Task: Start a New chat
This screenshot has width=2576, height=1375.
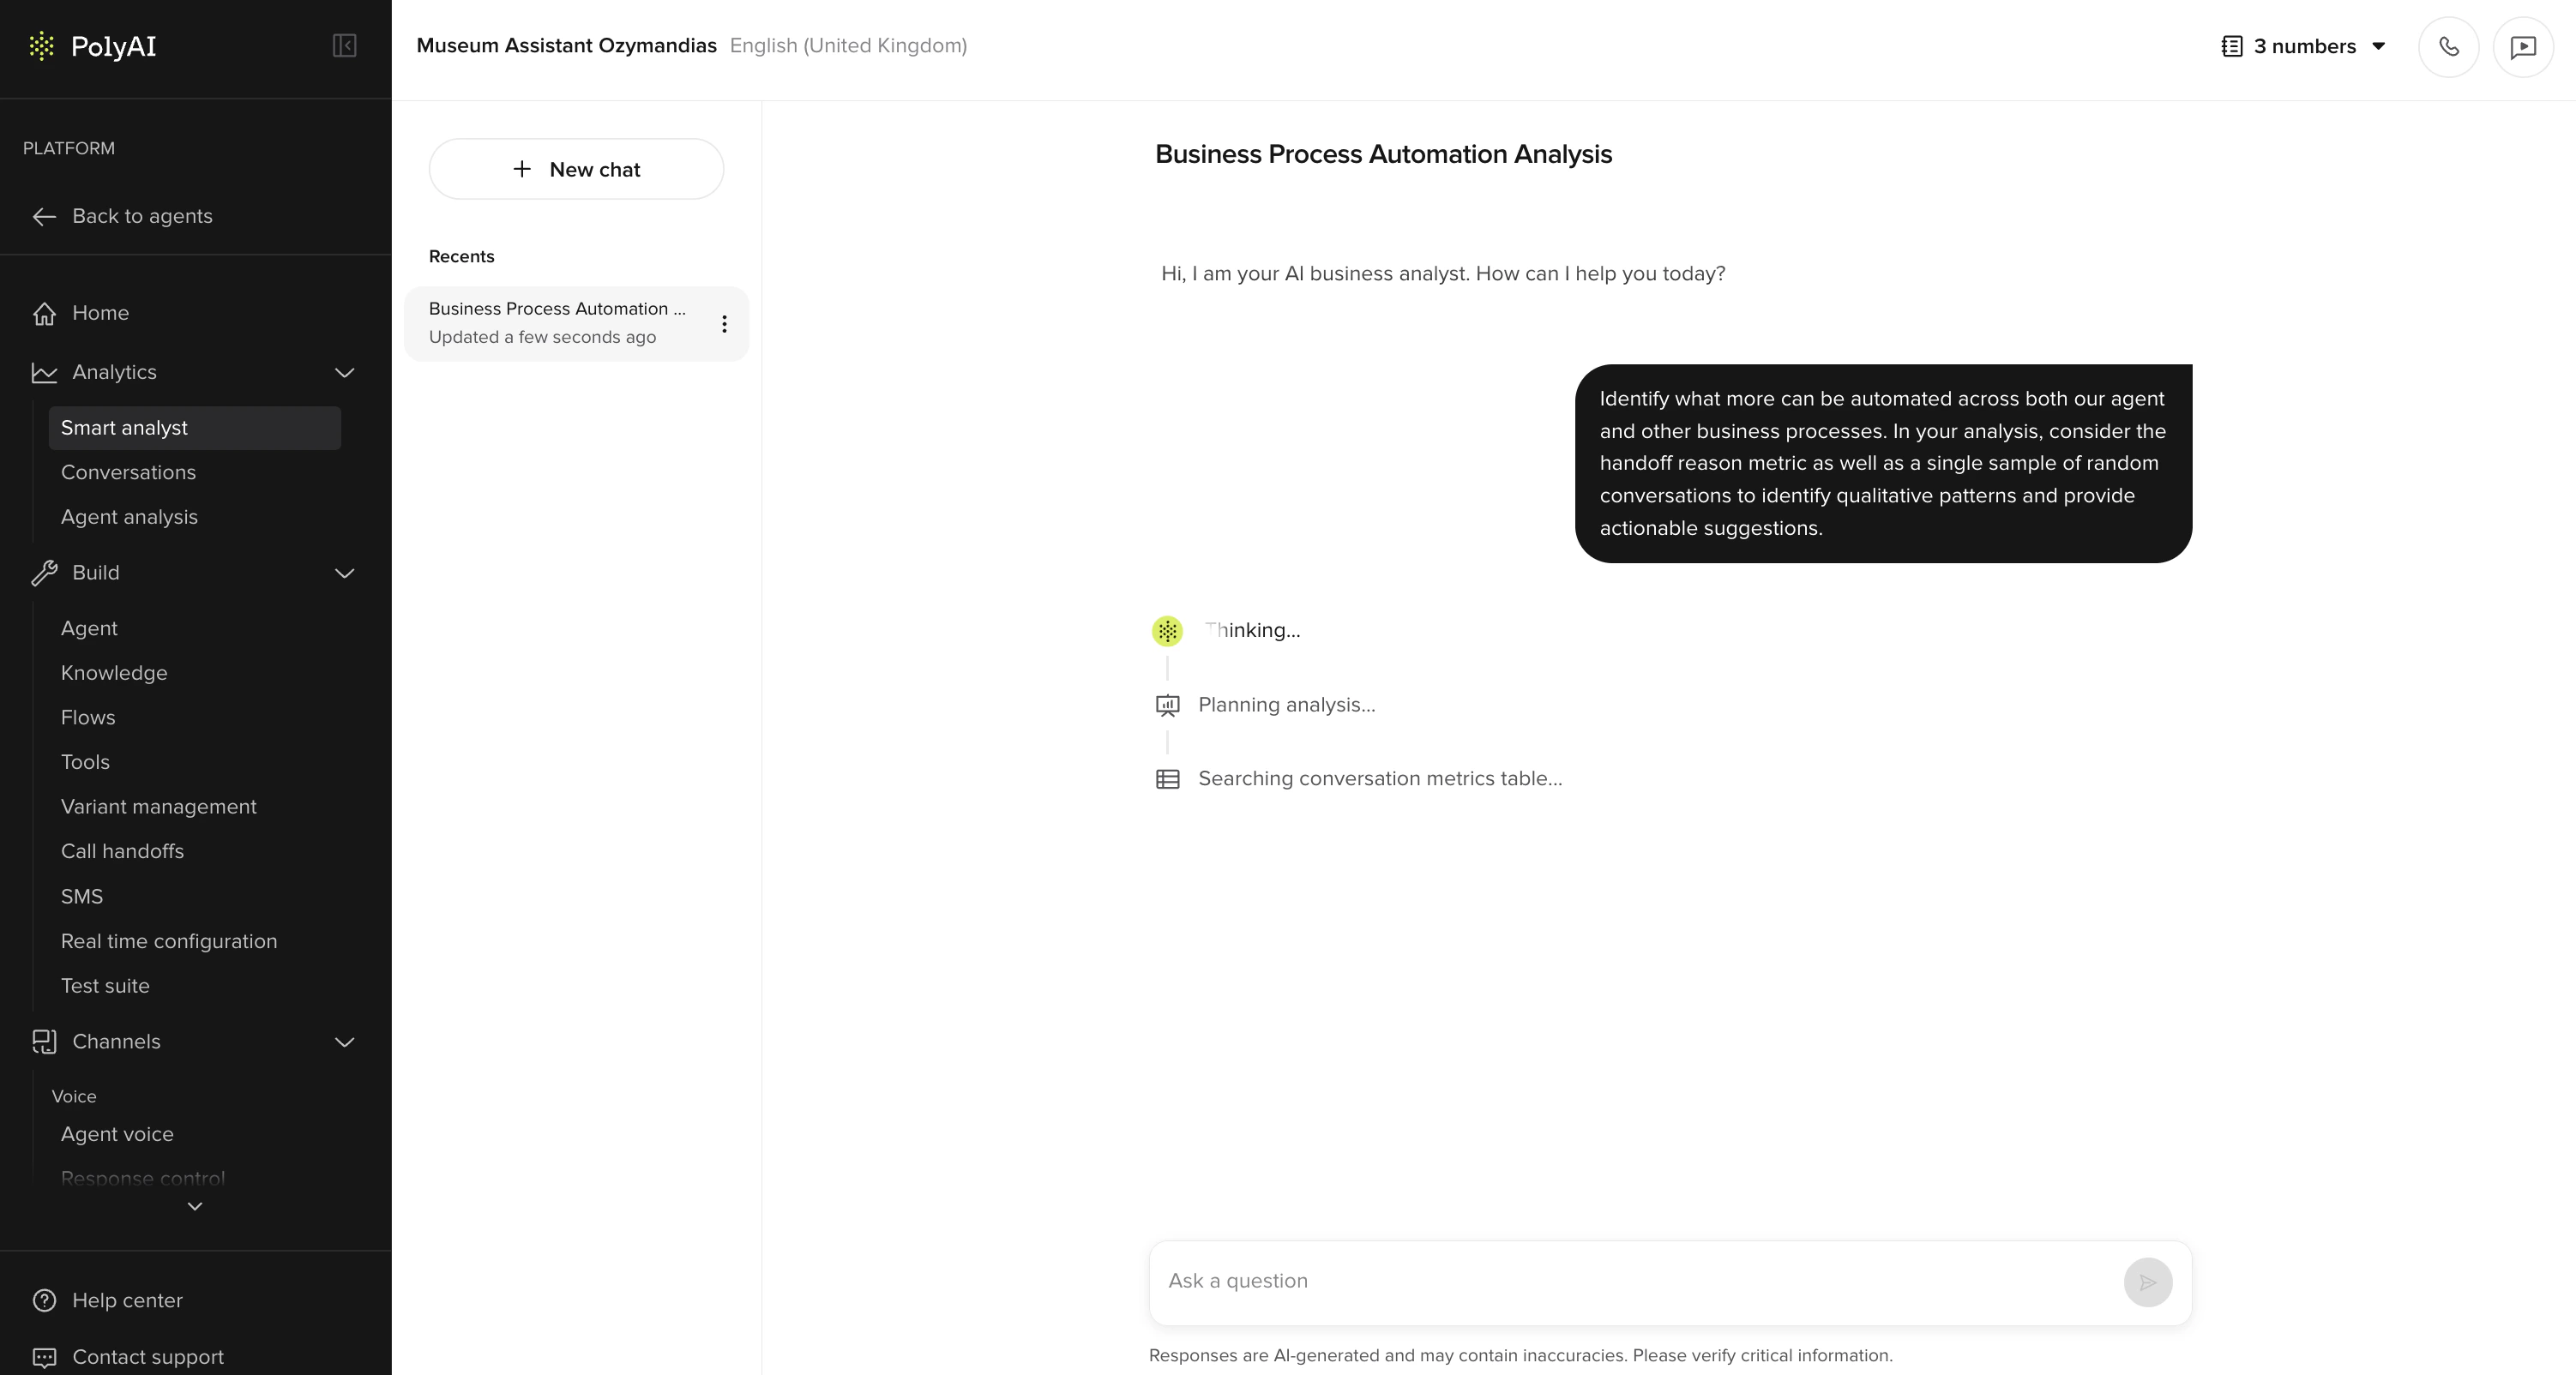Action: 576,168
